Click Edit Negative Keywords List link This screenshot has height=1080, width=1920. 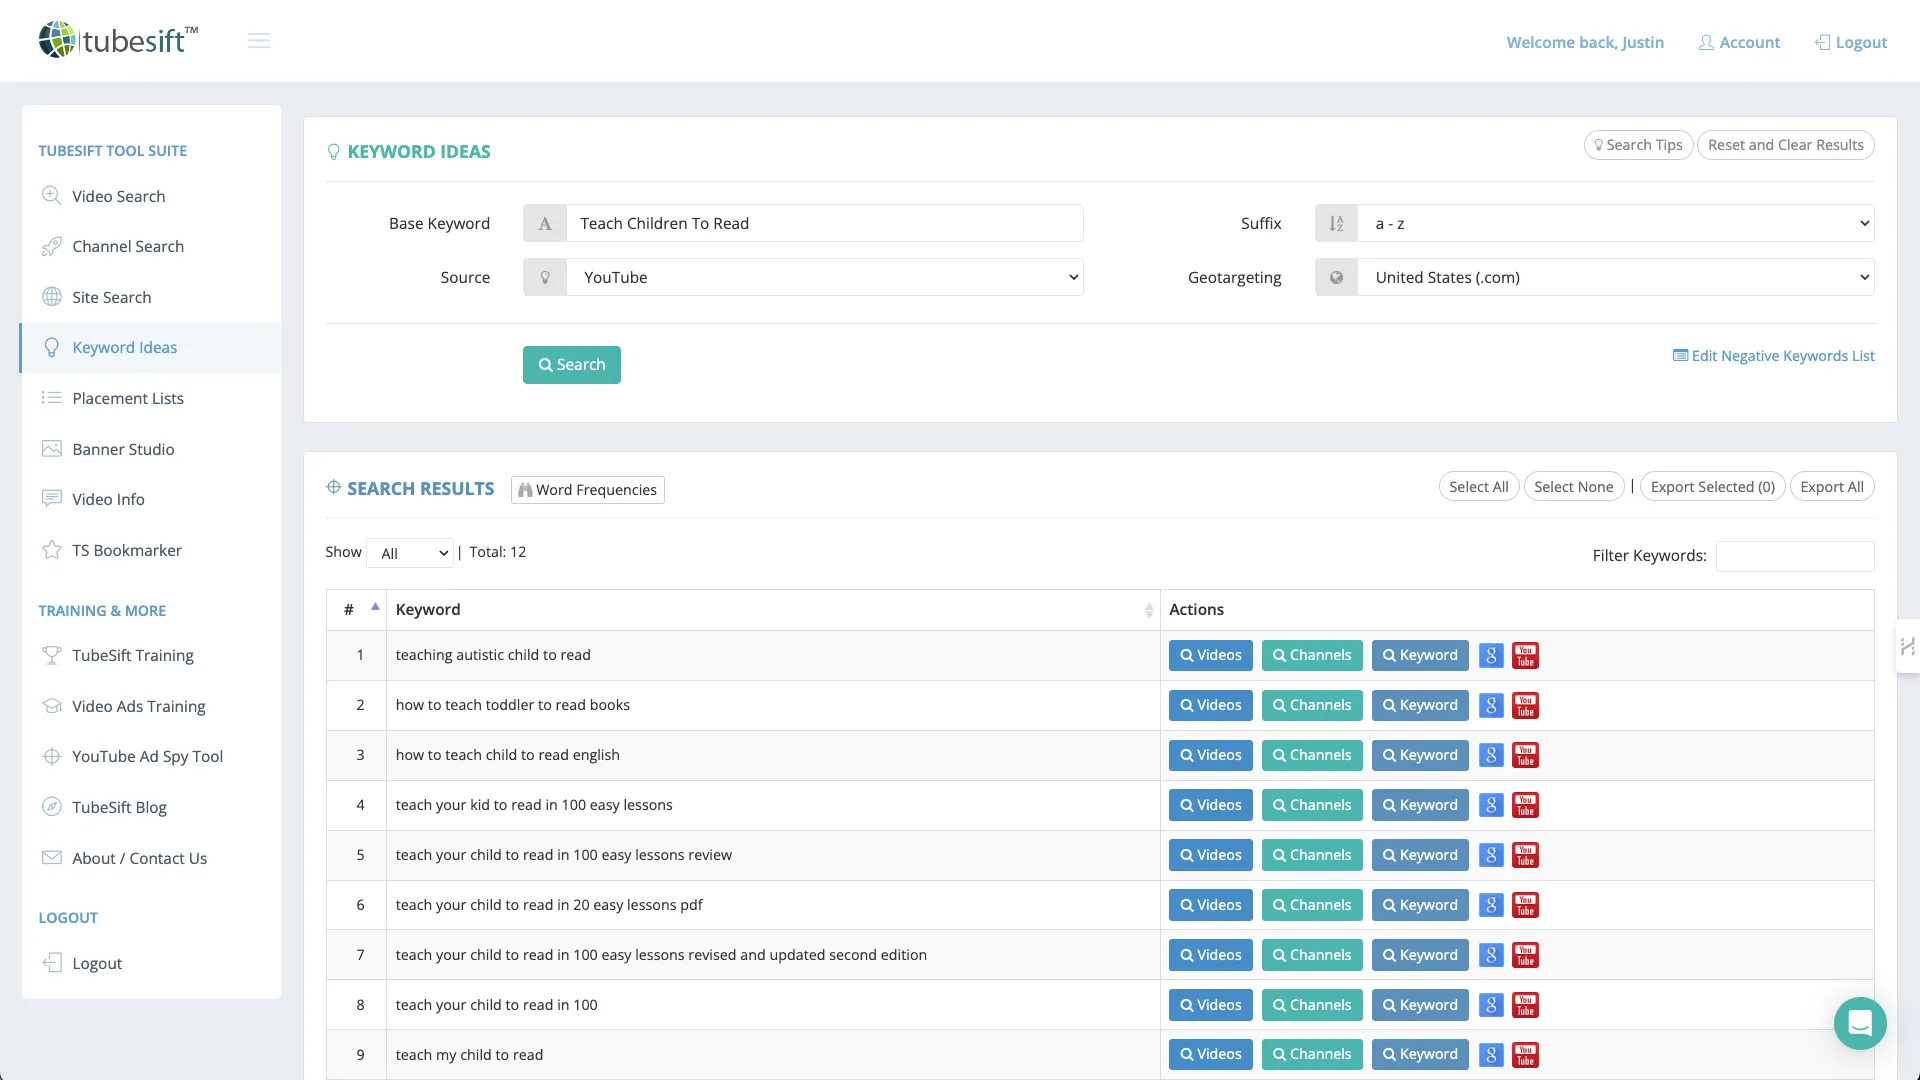click(x=1773, y=356)
